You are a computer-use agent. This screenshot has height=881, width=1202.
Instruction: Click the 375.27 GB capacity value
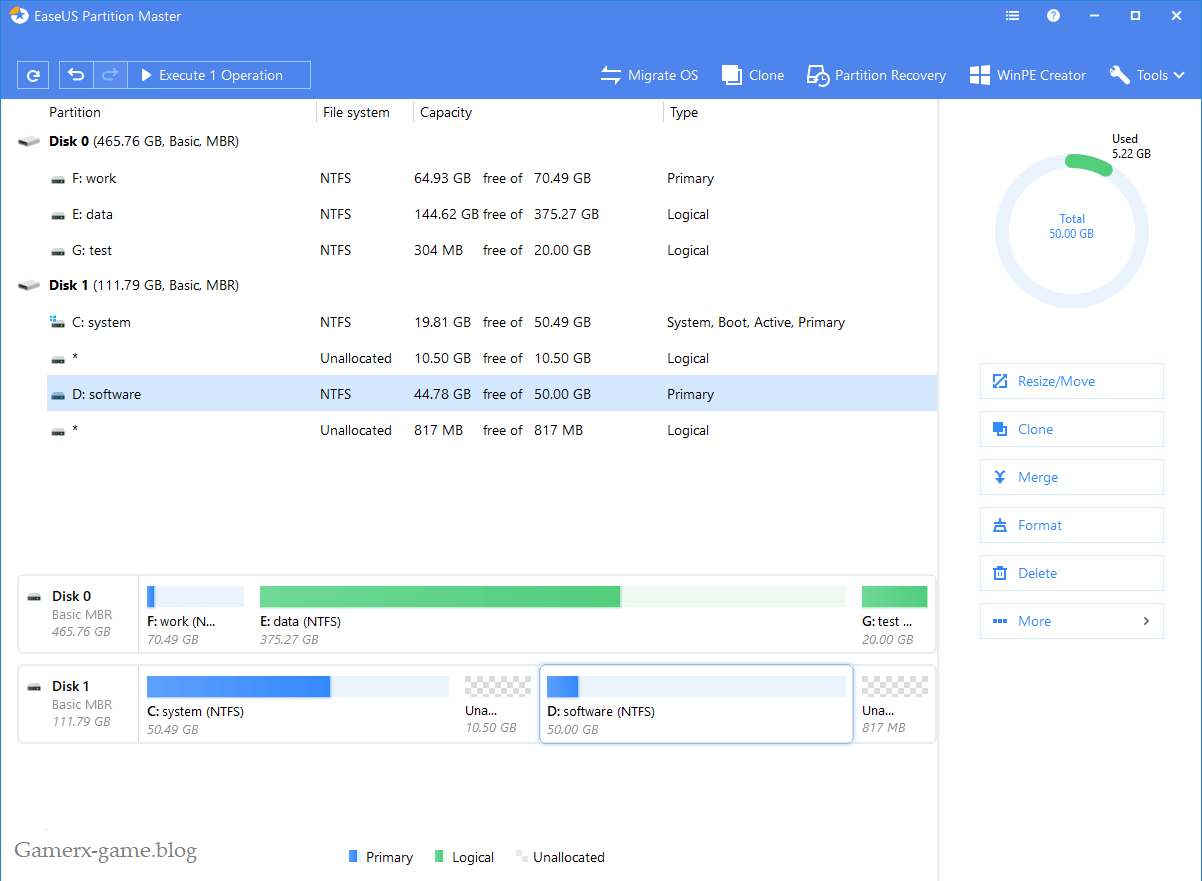pyautogui.click(x=566, y=214)
